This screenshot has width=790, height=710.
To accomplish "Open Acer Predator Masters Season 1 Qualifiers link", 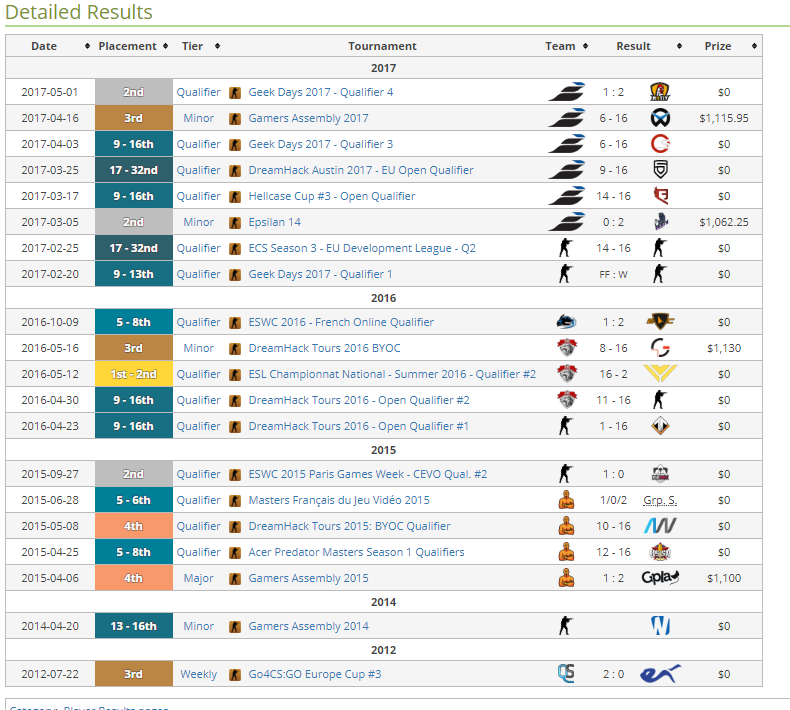I will (x=356, y=552).
